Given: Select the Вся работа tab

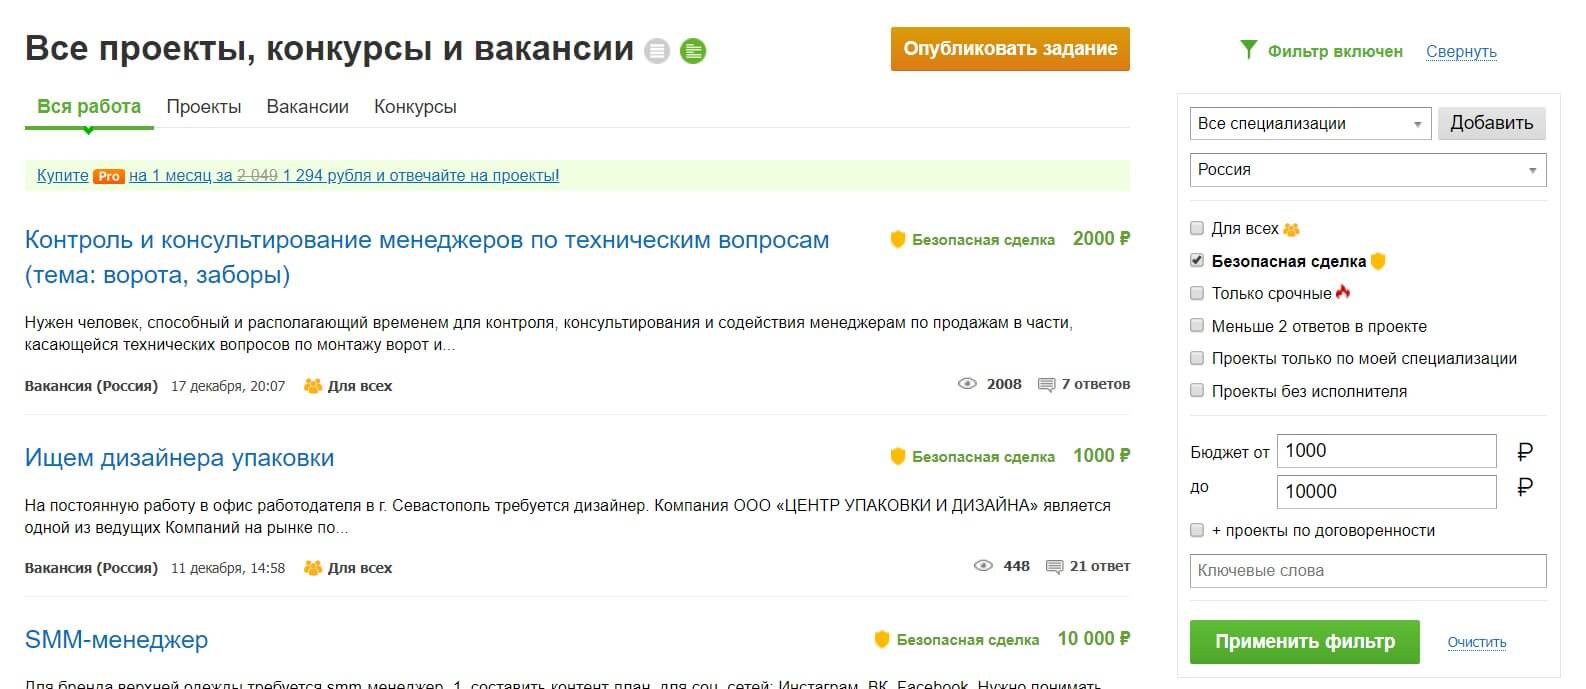Looking at the screenshot, I should pos(89,106).
